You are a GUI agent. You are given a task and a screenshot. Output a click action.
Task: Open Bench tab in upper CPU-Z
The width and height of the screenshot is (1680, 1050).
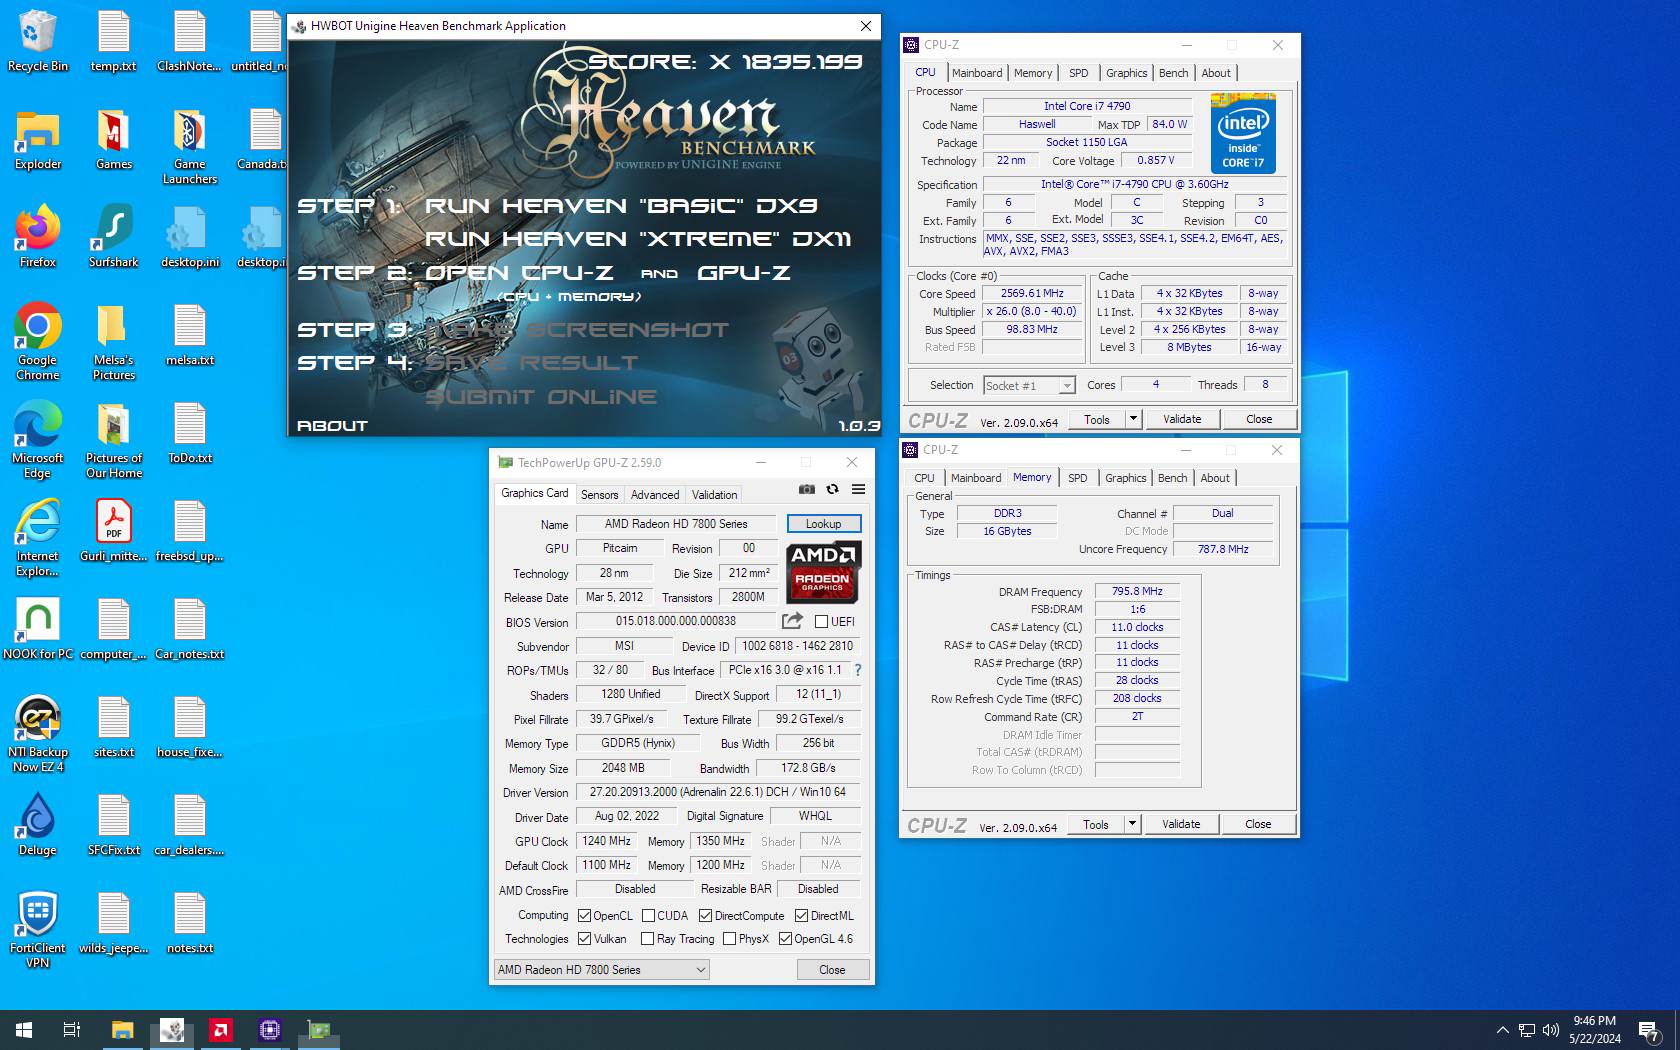click(1173, 73)
